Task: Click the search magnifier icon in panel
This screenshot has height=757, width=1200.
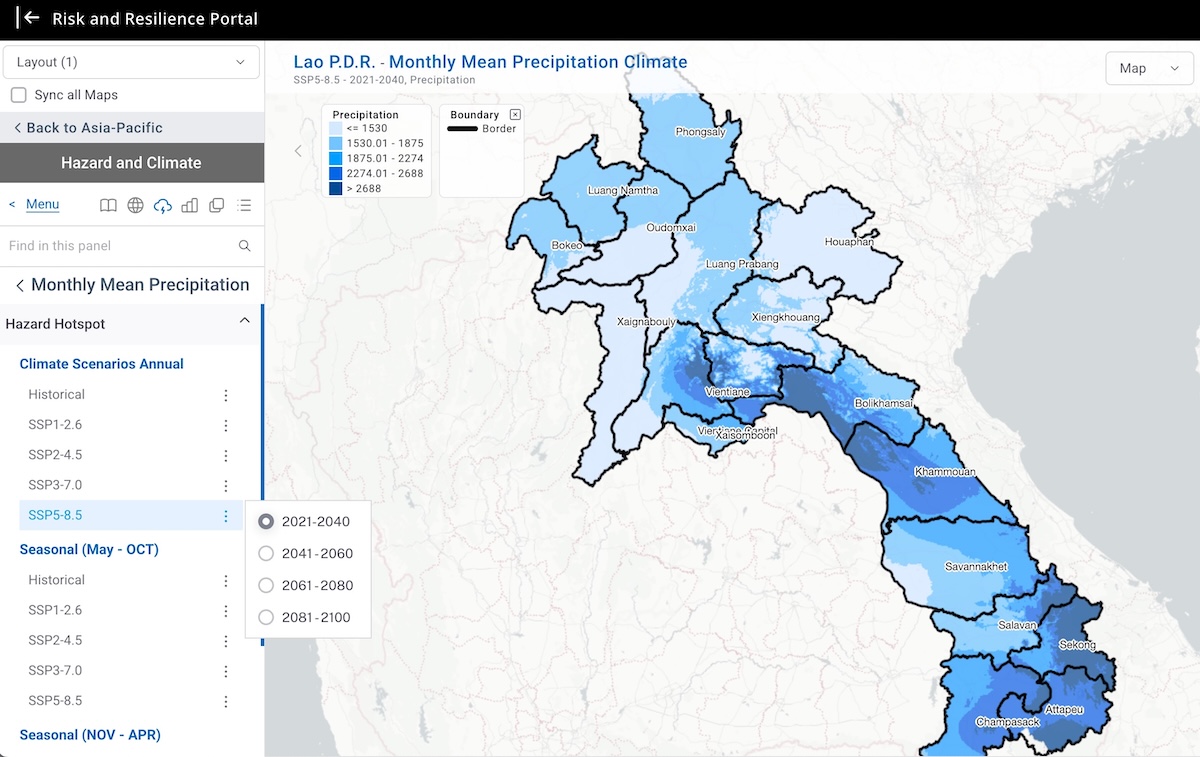Action: [x=244, y=246]
